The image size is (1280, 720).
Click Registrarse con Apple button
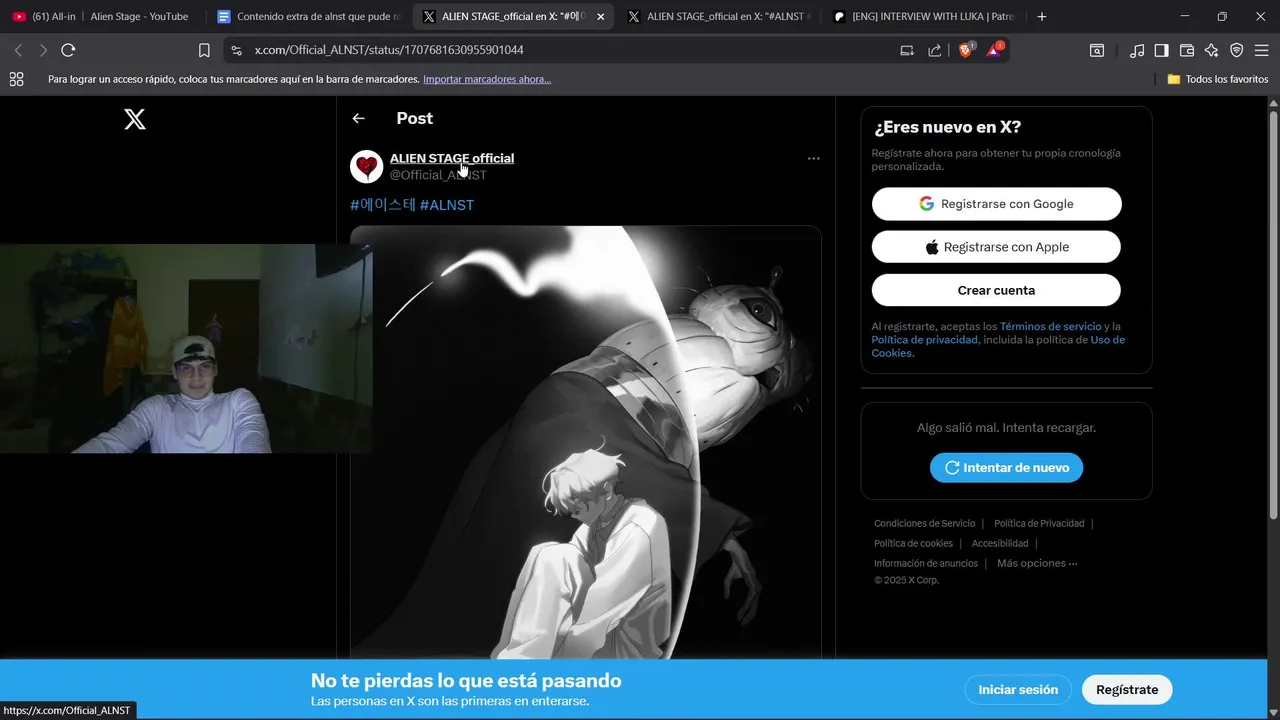pyautogui.click(x=996, y=247)
